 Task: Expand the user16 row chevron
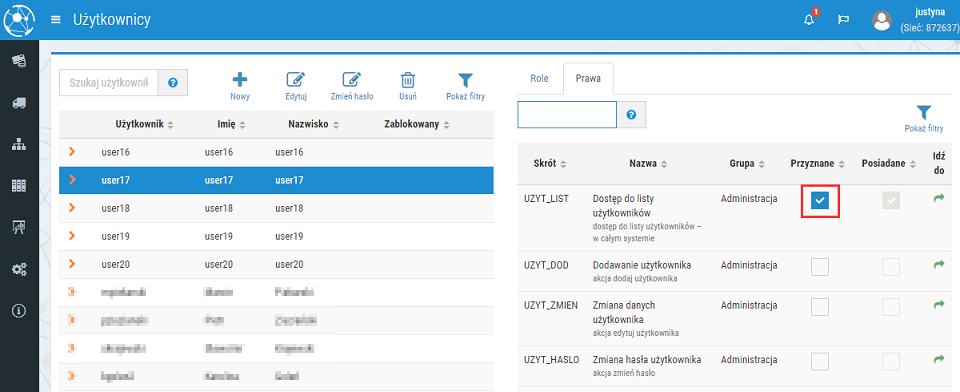click(x=72, y=151)
